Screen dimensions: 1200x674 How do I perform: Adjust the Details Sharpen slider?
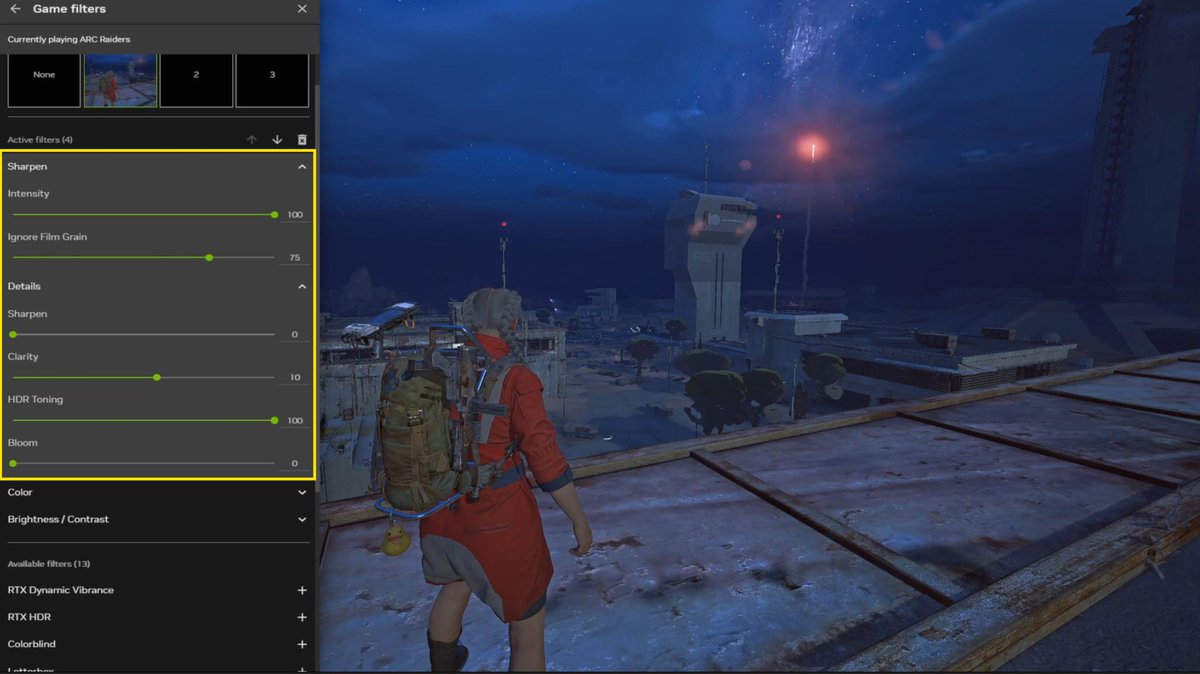(x=143, y=334)
